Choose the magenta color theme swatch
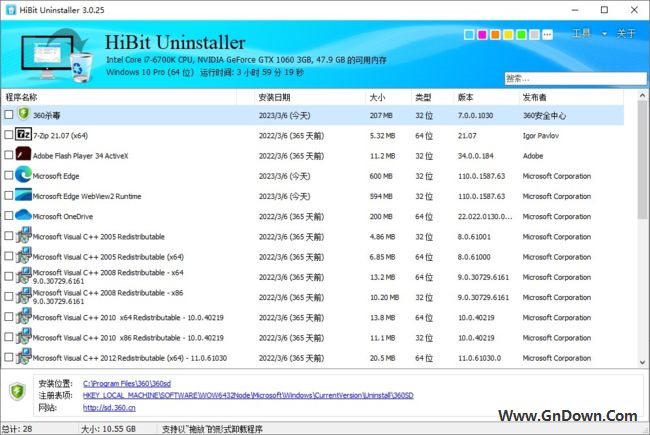 [x=482, y=35]
